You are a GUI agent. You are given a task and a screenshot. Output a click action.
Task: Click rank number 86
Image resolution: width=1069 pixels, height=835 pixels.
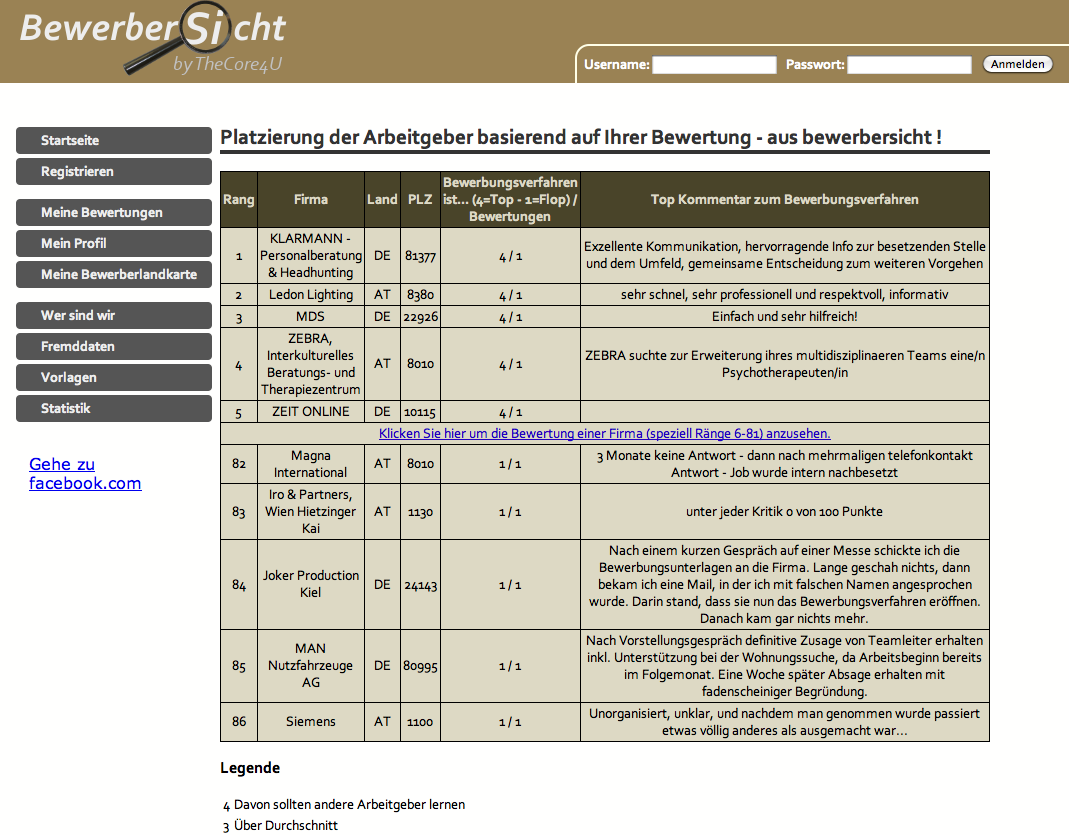(239, 722)
